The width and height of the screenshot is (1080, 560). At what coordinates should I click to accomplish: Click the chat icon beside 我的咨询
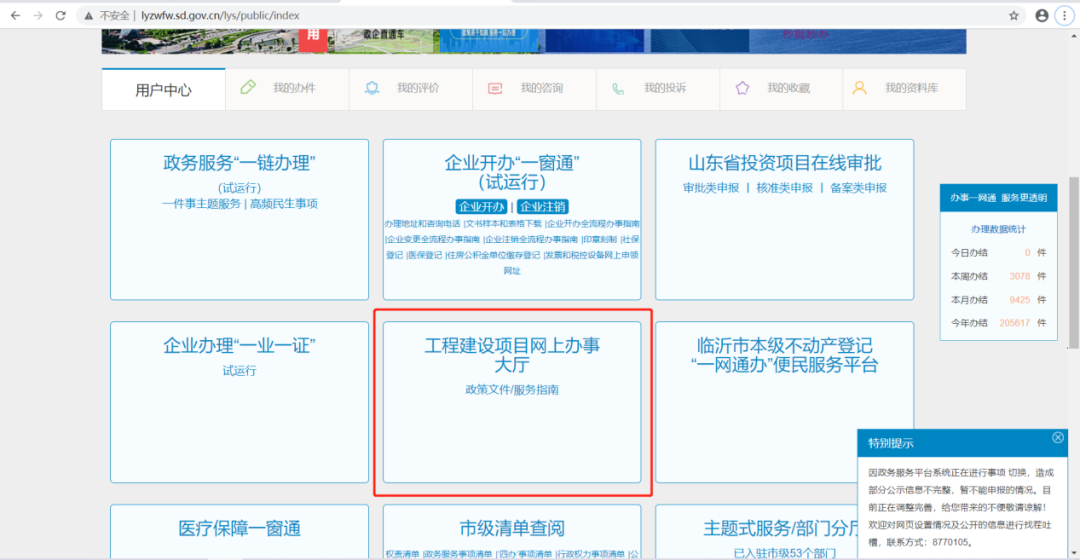(495, 88)
